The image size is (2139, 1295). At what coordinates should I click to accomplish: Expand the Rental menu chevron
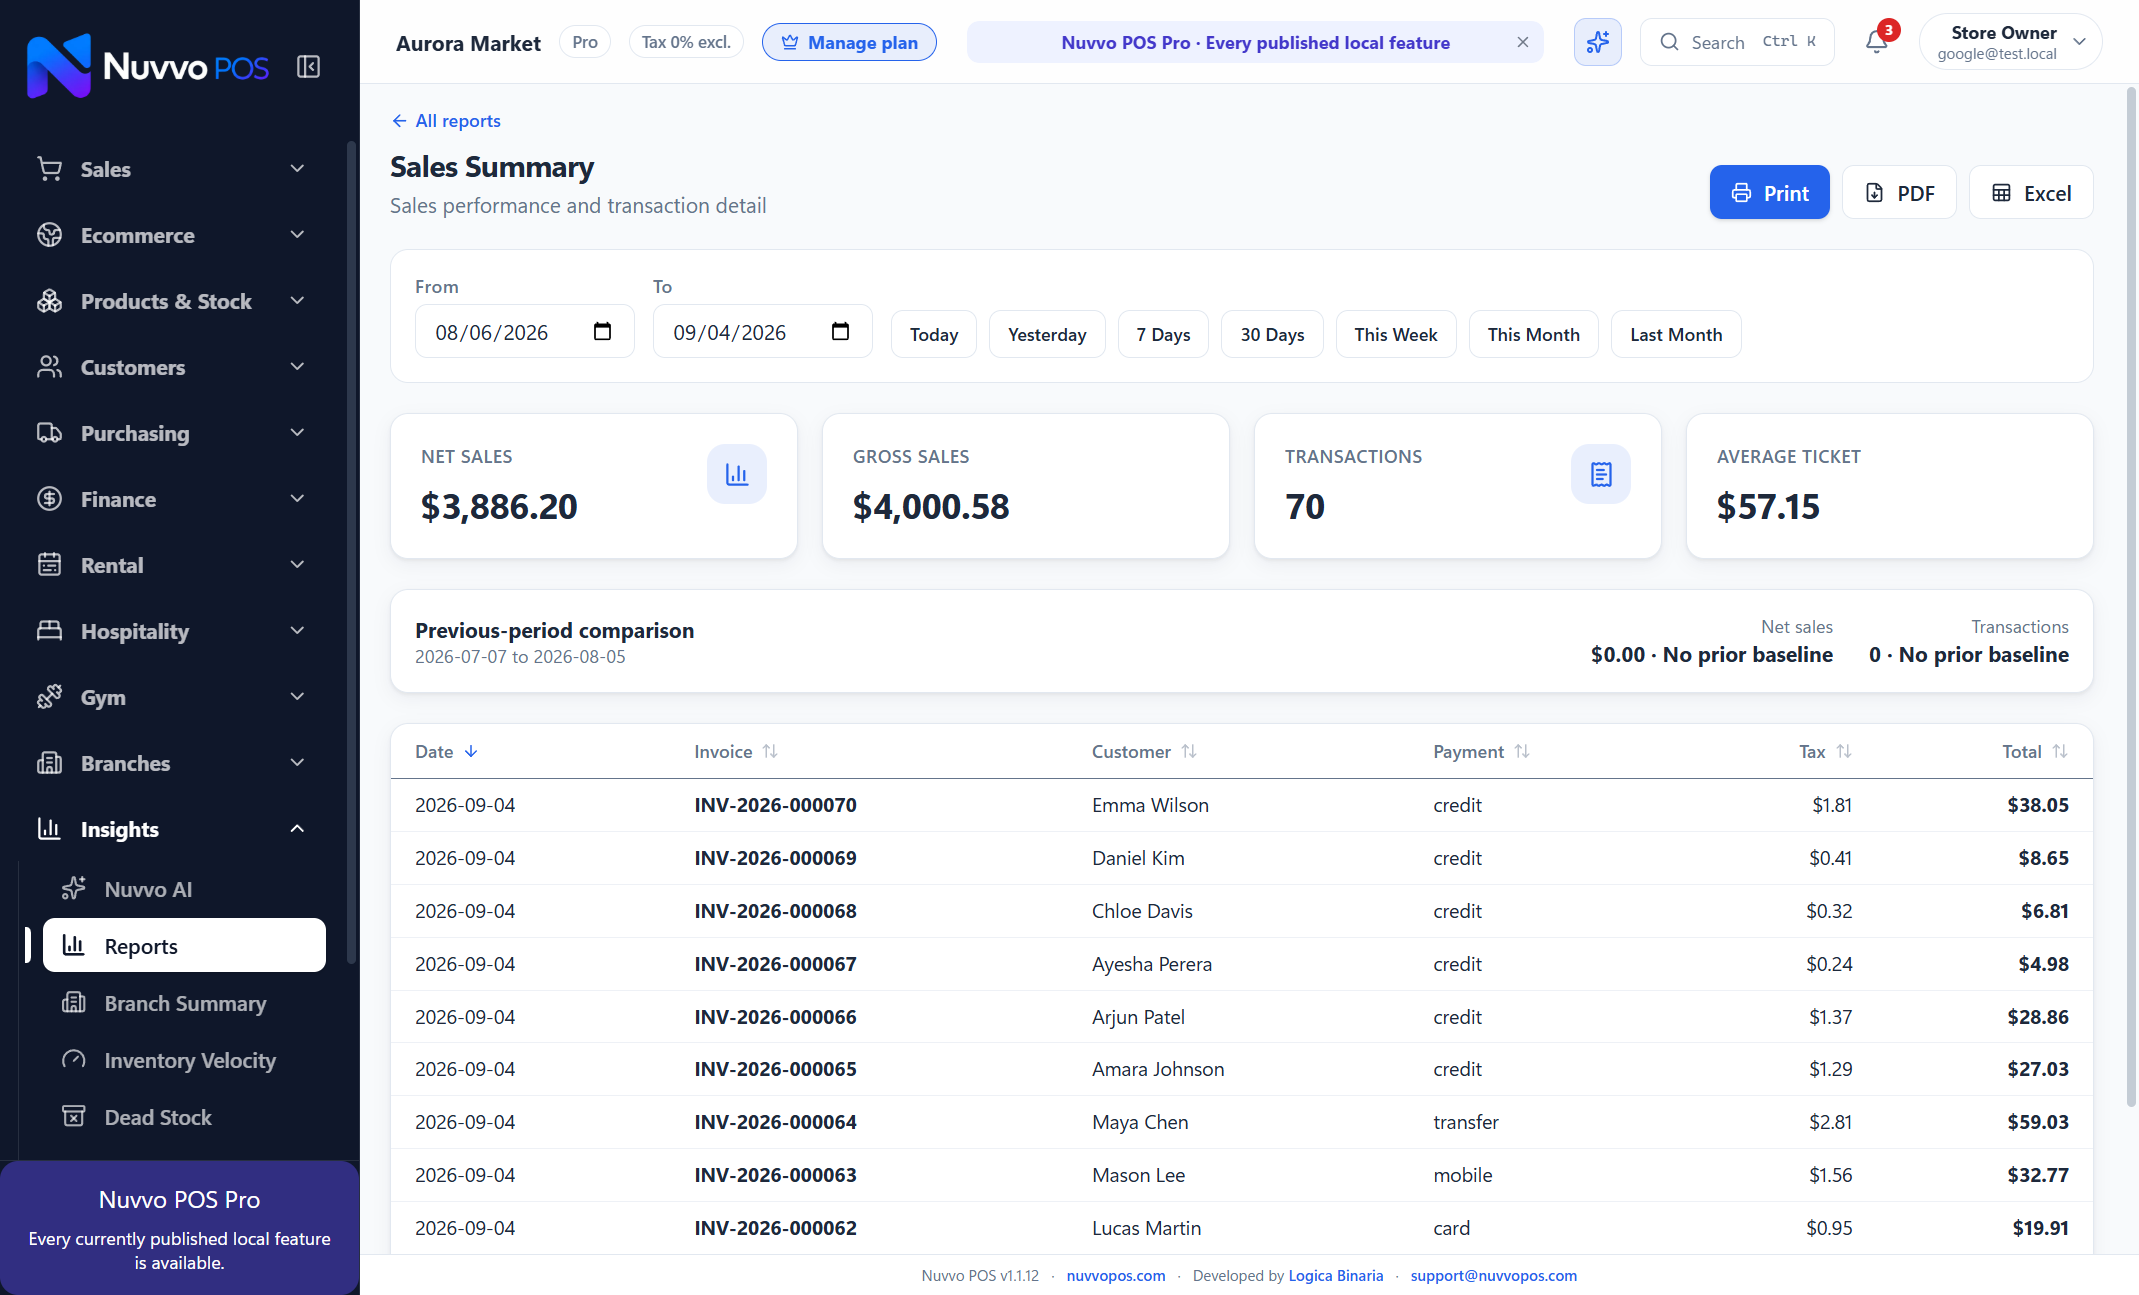pos(297,565)
